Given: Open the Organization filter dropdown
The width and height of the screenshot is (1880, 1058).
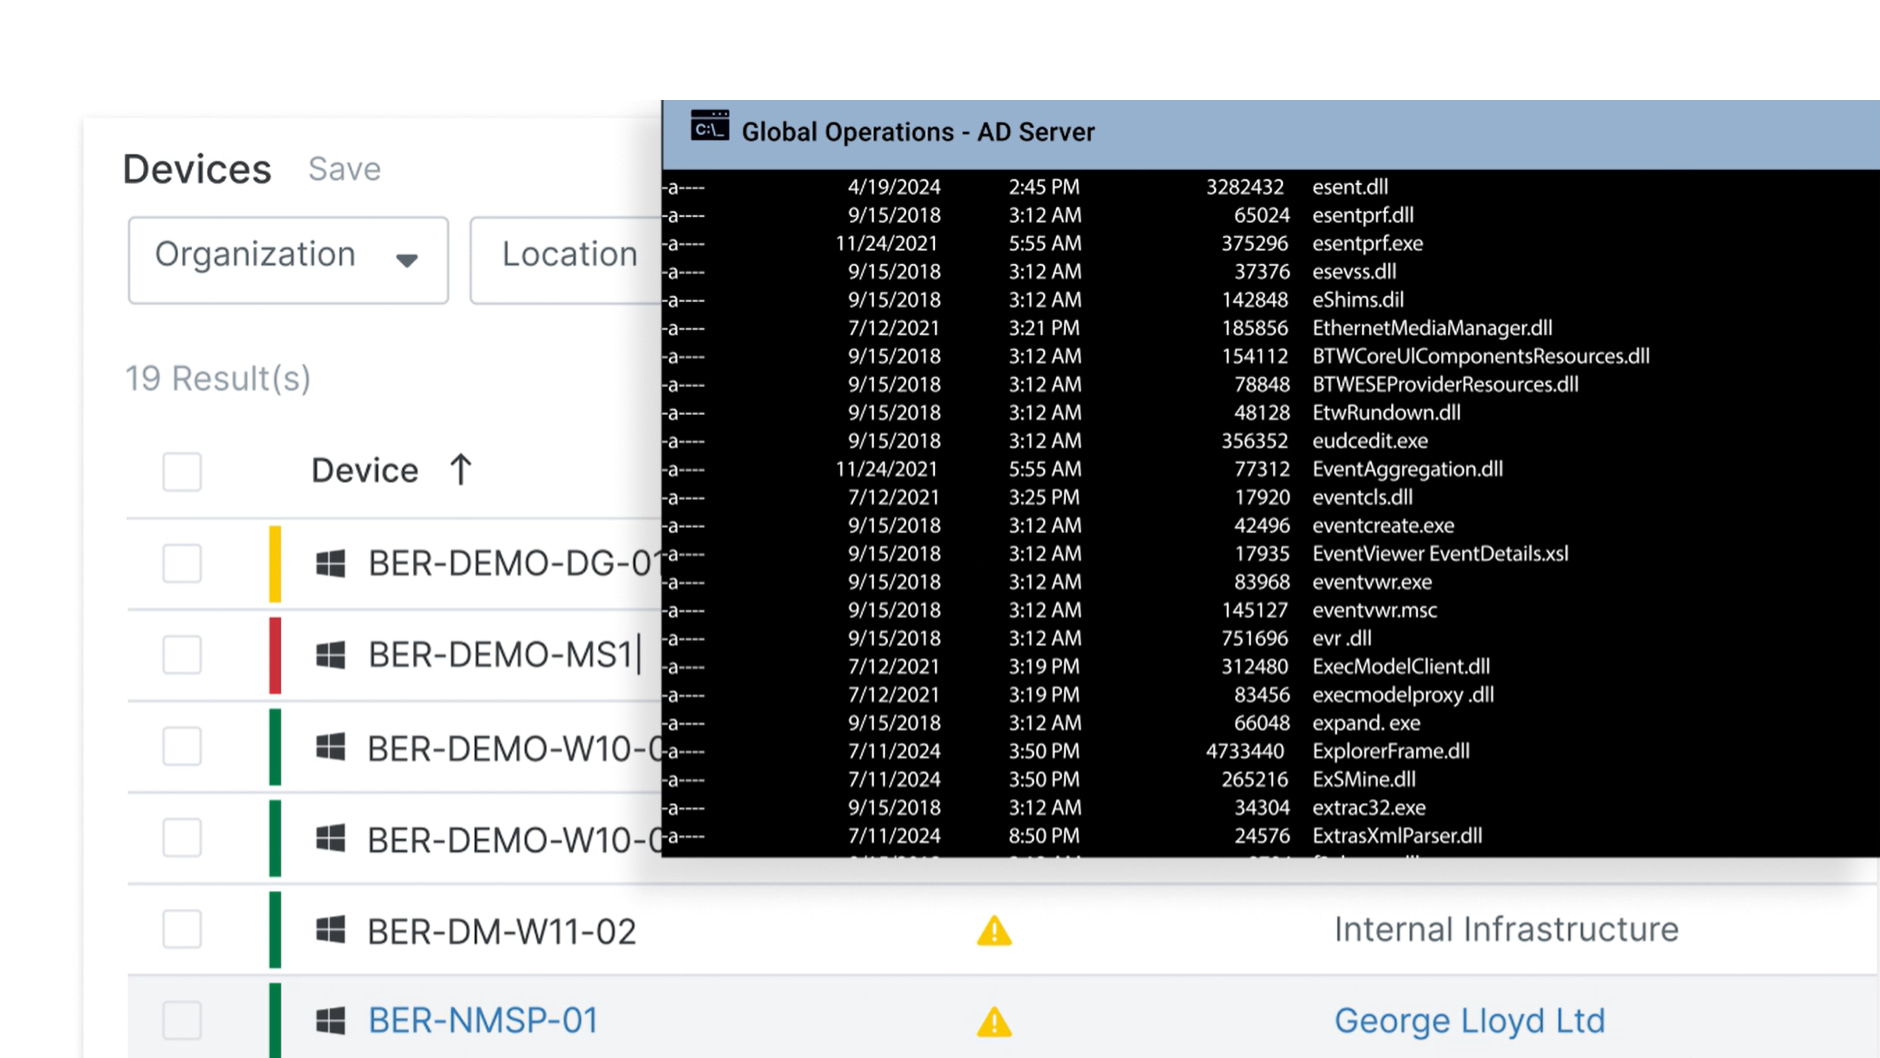Looking at the screenshot, I should (x=287, y=259).
